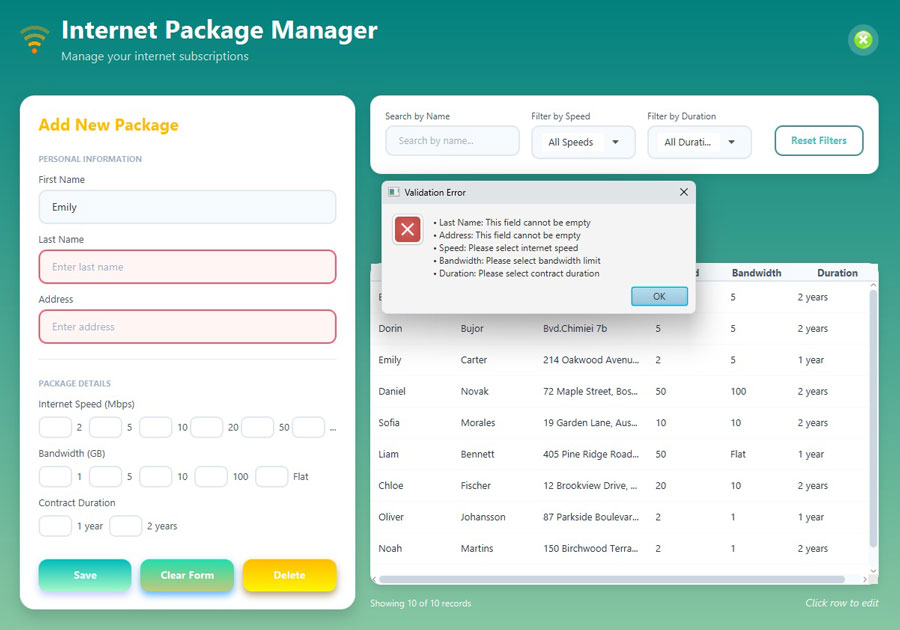Screen dimensions: 900x630
Task: Close the Validation Error dialog
Action: tap(684, 192)
